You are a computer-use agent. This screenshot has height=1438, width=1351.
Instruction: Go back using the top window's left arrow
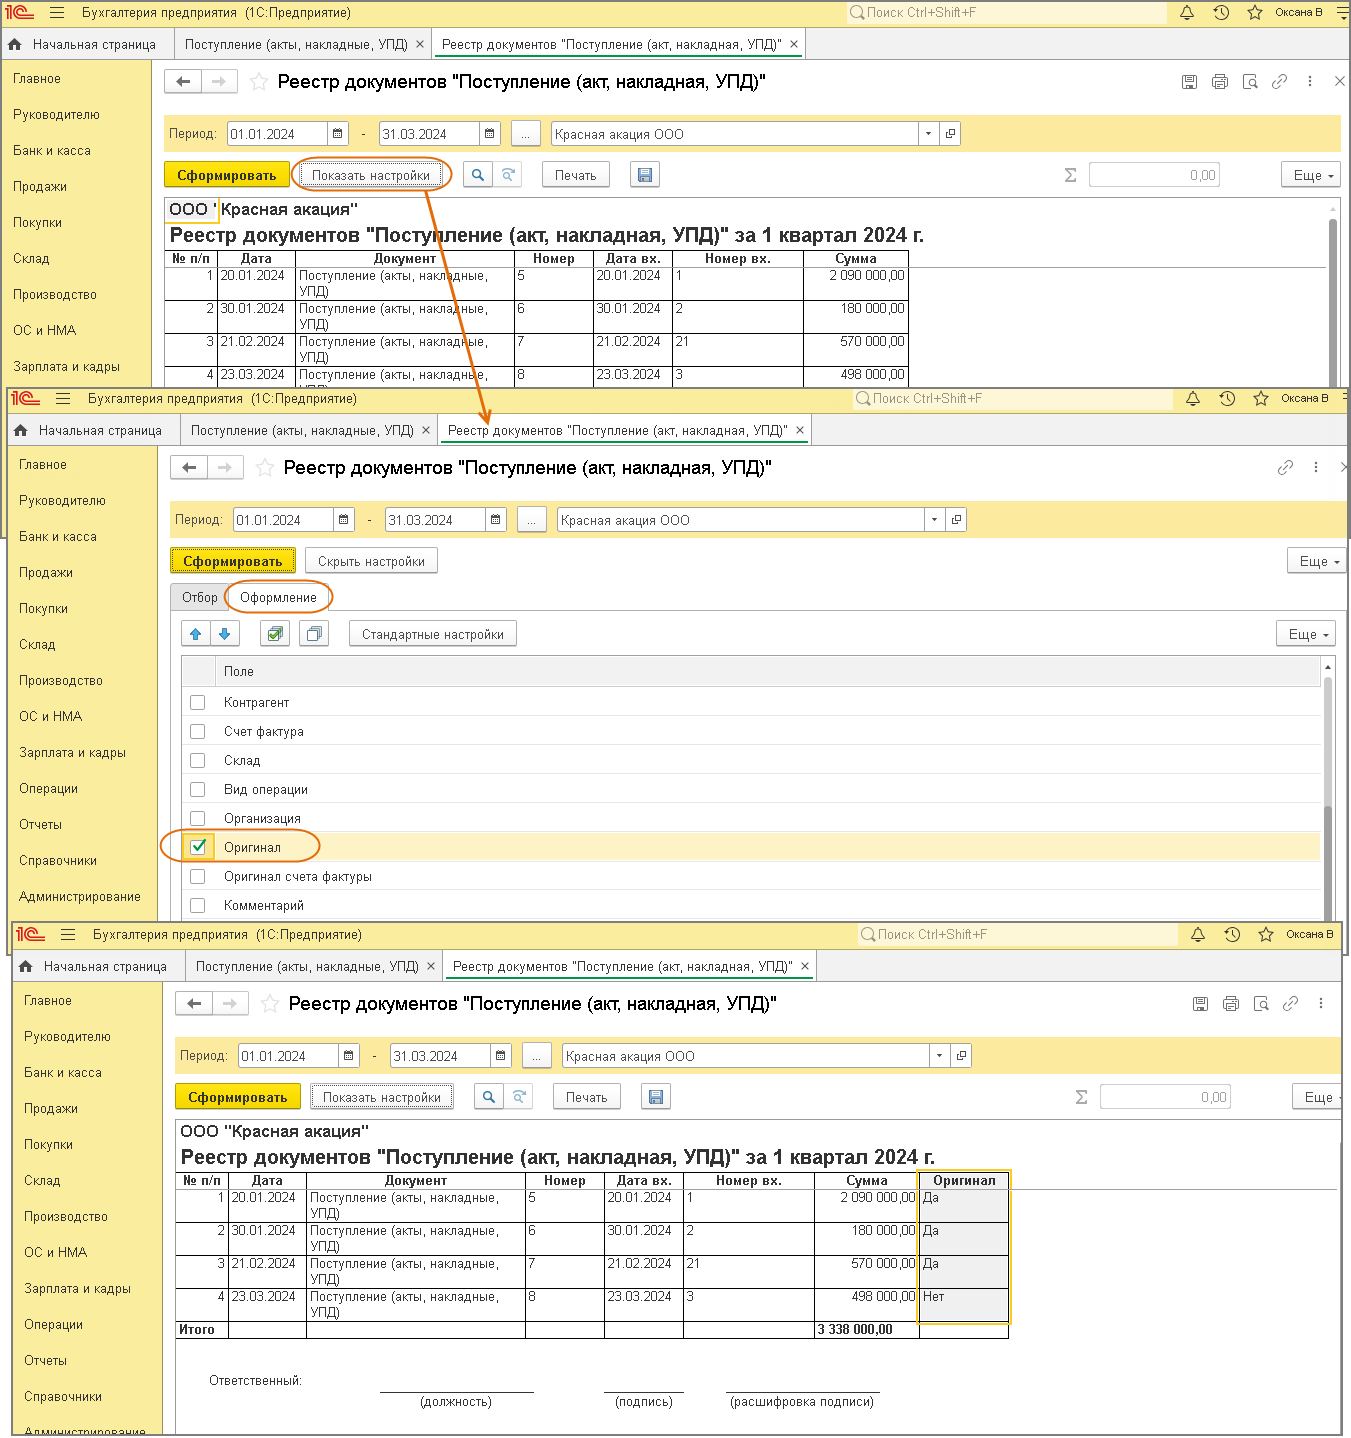coord(183,82)
